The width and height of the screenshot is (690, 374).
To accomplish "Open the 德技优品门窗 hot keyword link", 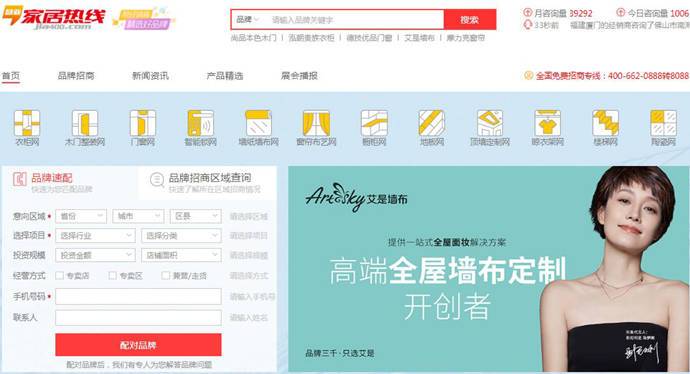I will [x=369, y=38].
